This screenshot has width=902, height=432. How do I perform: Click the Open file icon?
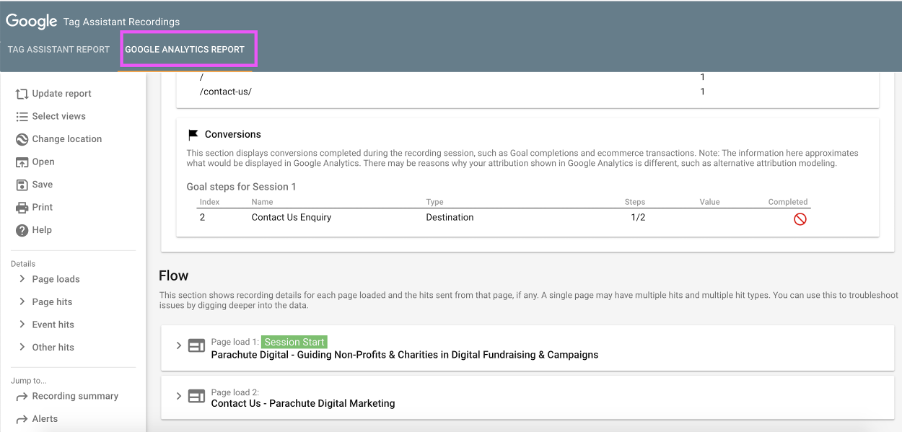22,162
